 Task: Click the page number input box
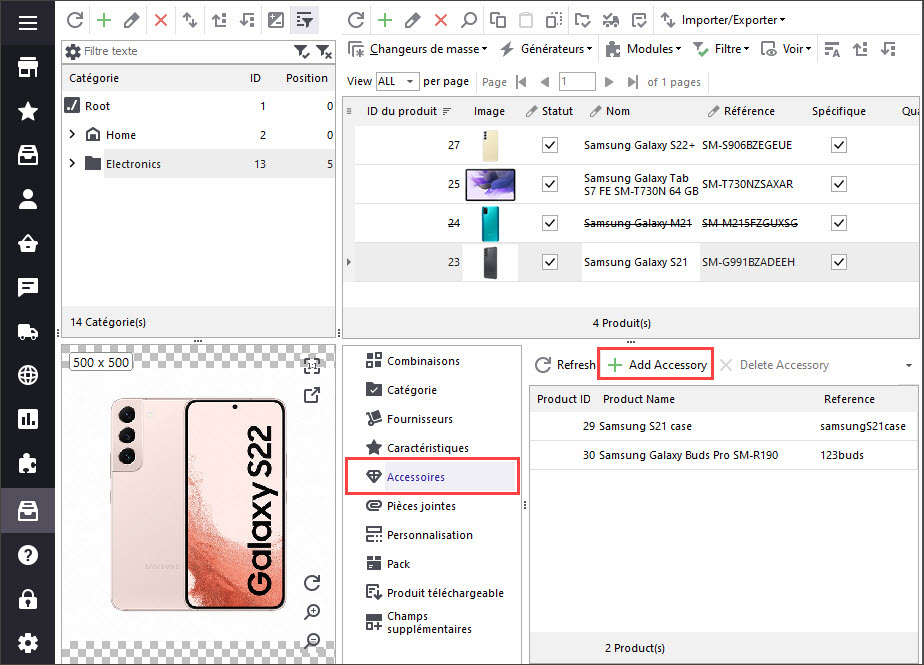tap(577, 81)
